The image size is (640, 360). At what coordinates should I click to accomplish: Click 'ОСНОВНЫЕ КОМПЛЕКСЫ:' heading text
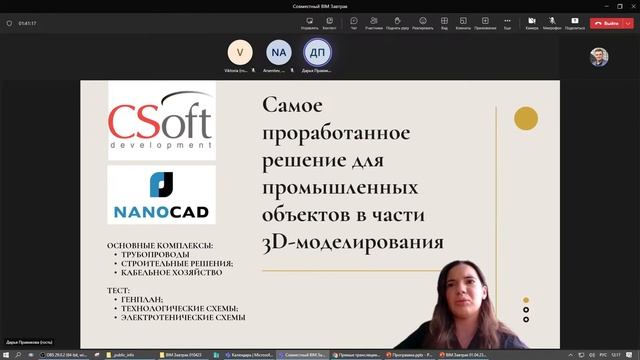coord(160,246)
